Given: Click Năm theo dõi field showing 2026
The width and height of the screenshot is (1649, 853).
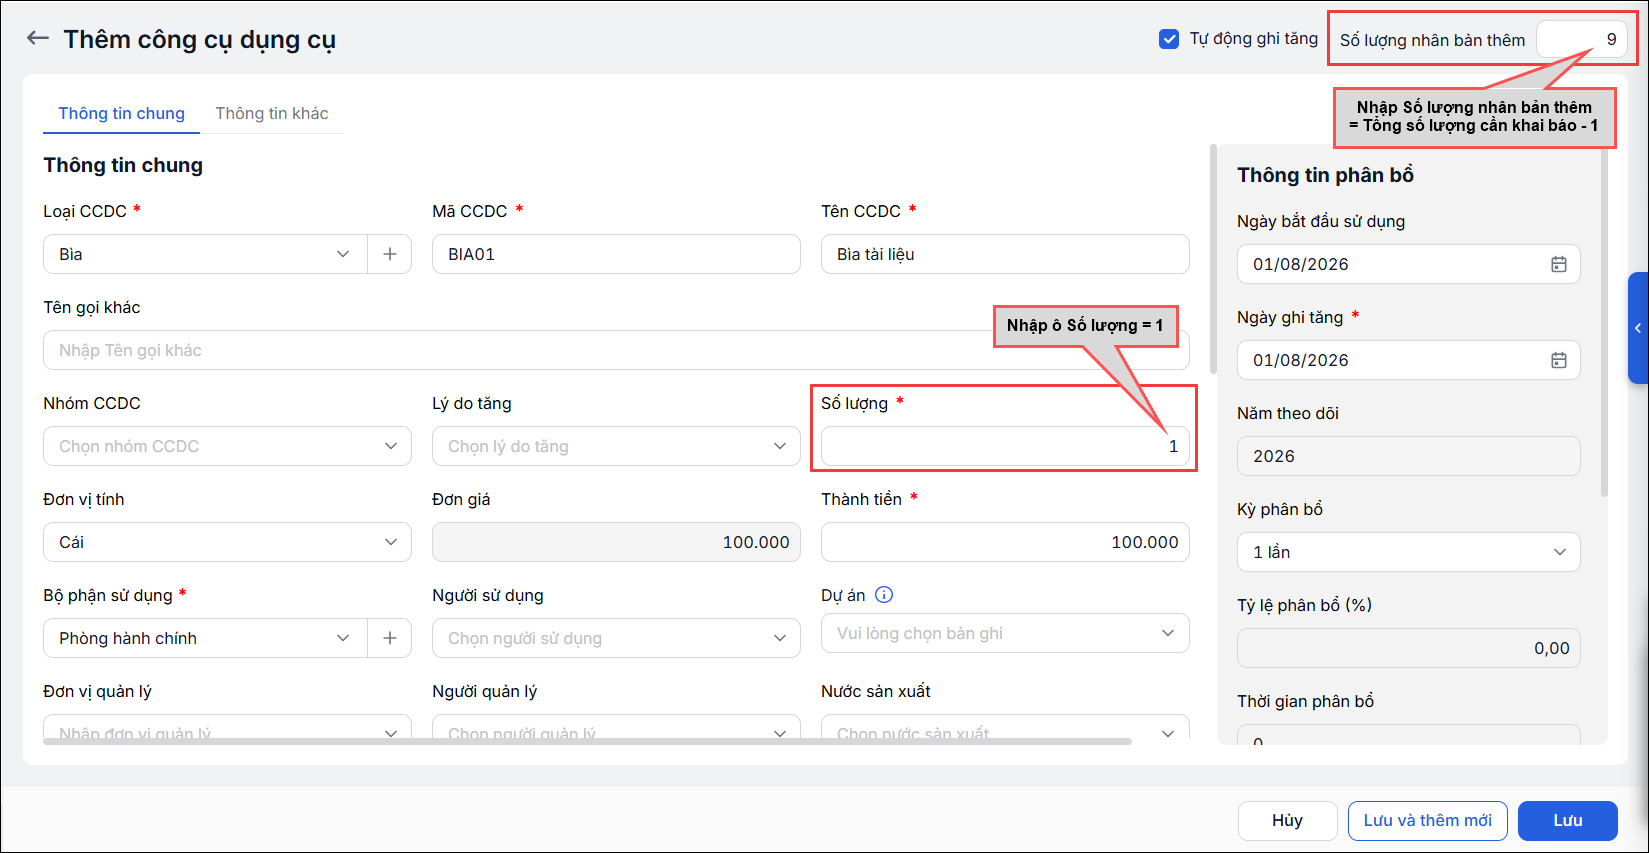Looking at the screenshot, I should click(x=1408, y=456).
